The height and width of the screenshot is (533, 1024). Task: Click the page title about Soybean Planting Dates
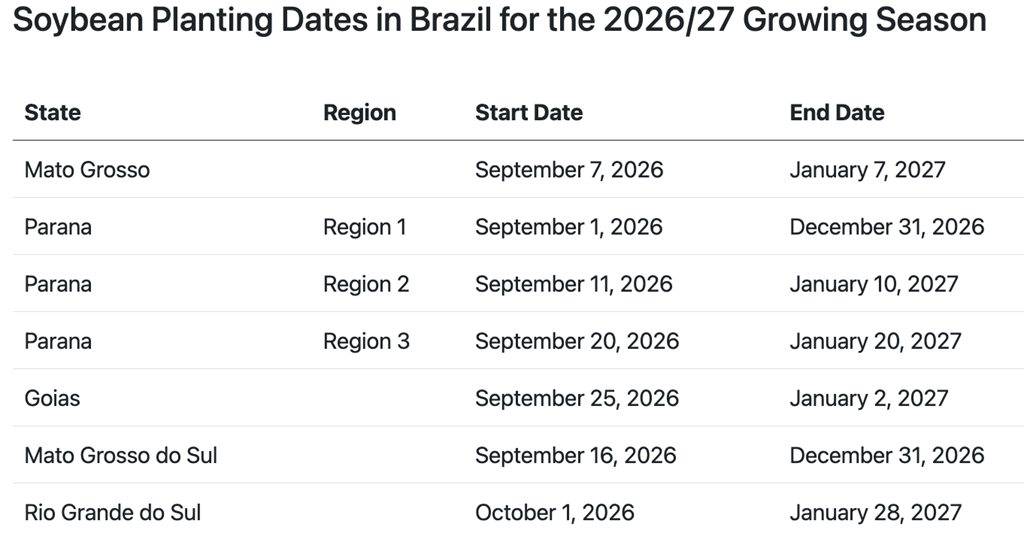click(x=500, y=20)
